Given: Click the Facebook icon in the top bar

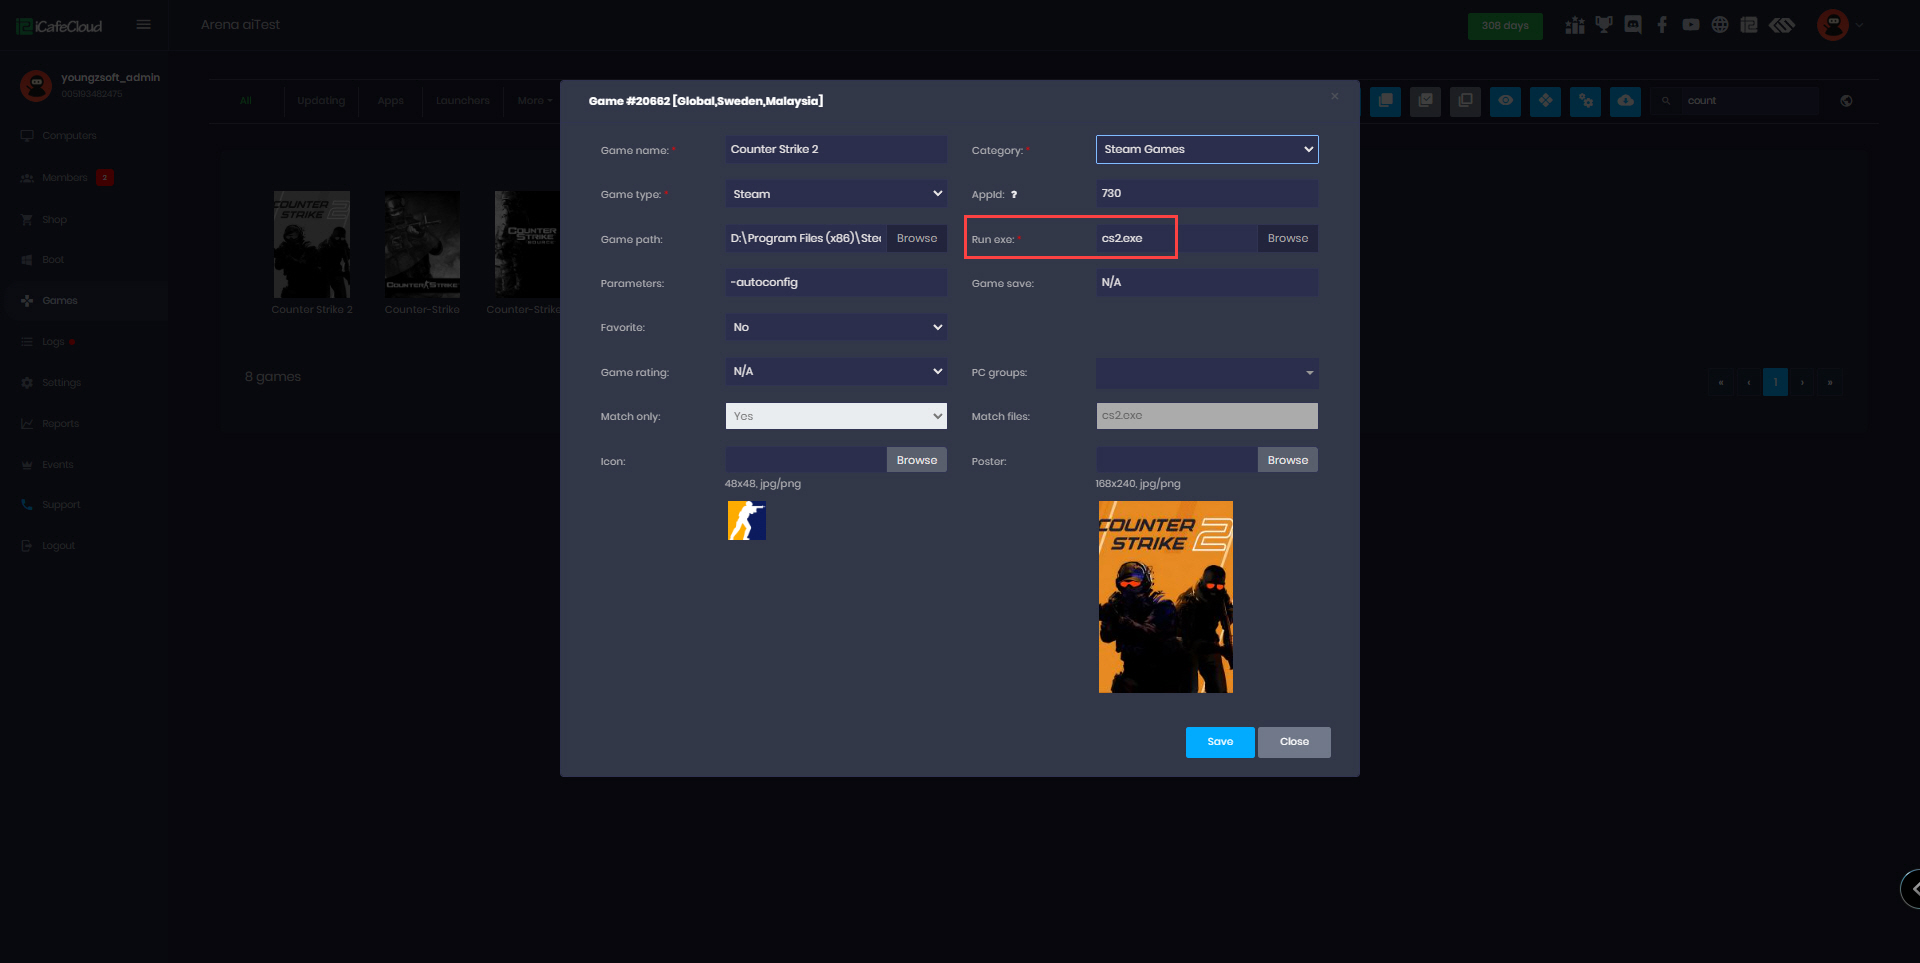Looking at the screenshot, I should tap(1662, 25).
